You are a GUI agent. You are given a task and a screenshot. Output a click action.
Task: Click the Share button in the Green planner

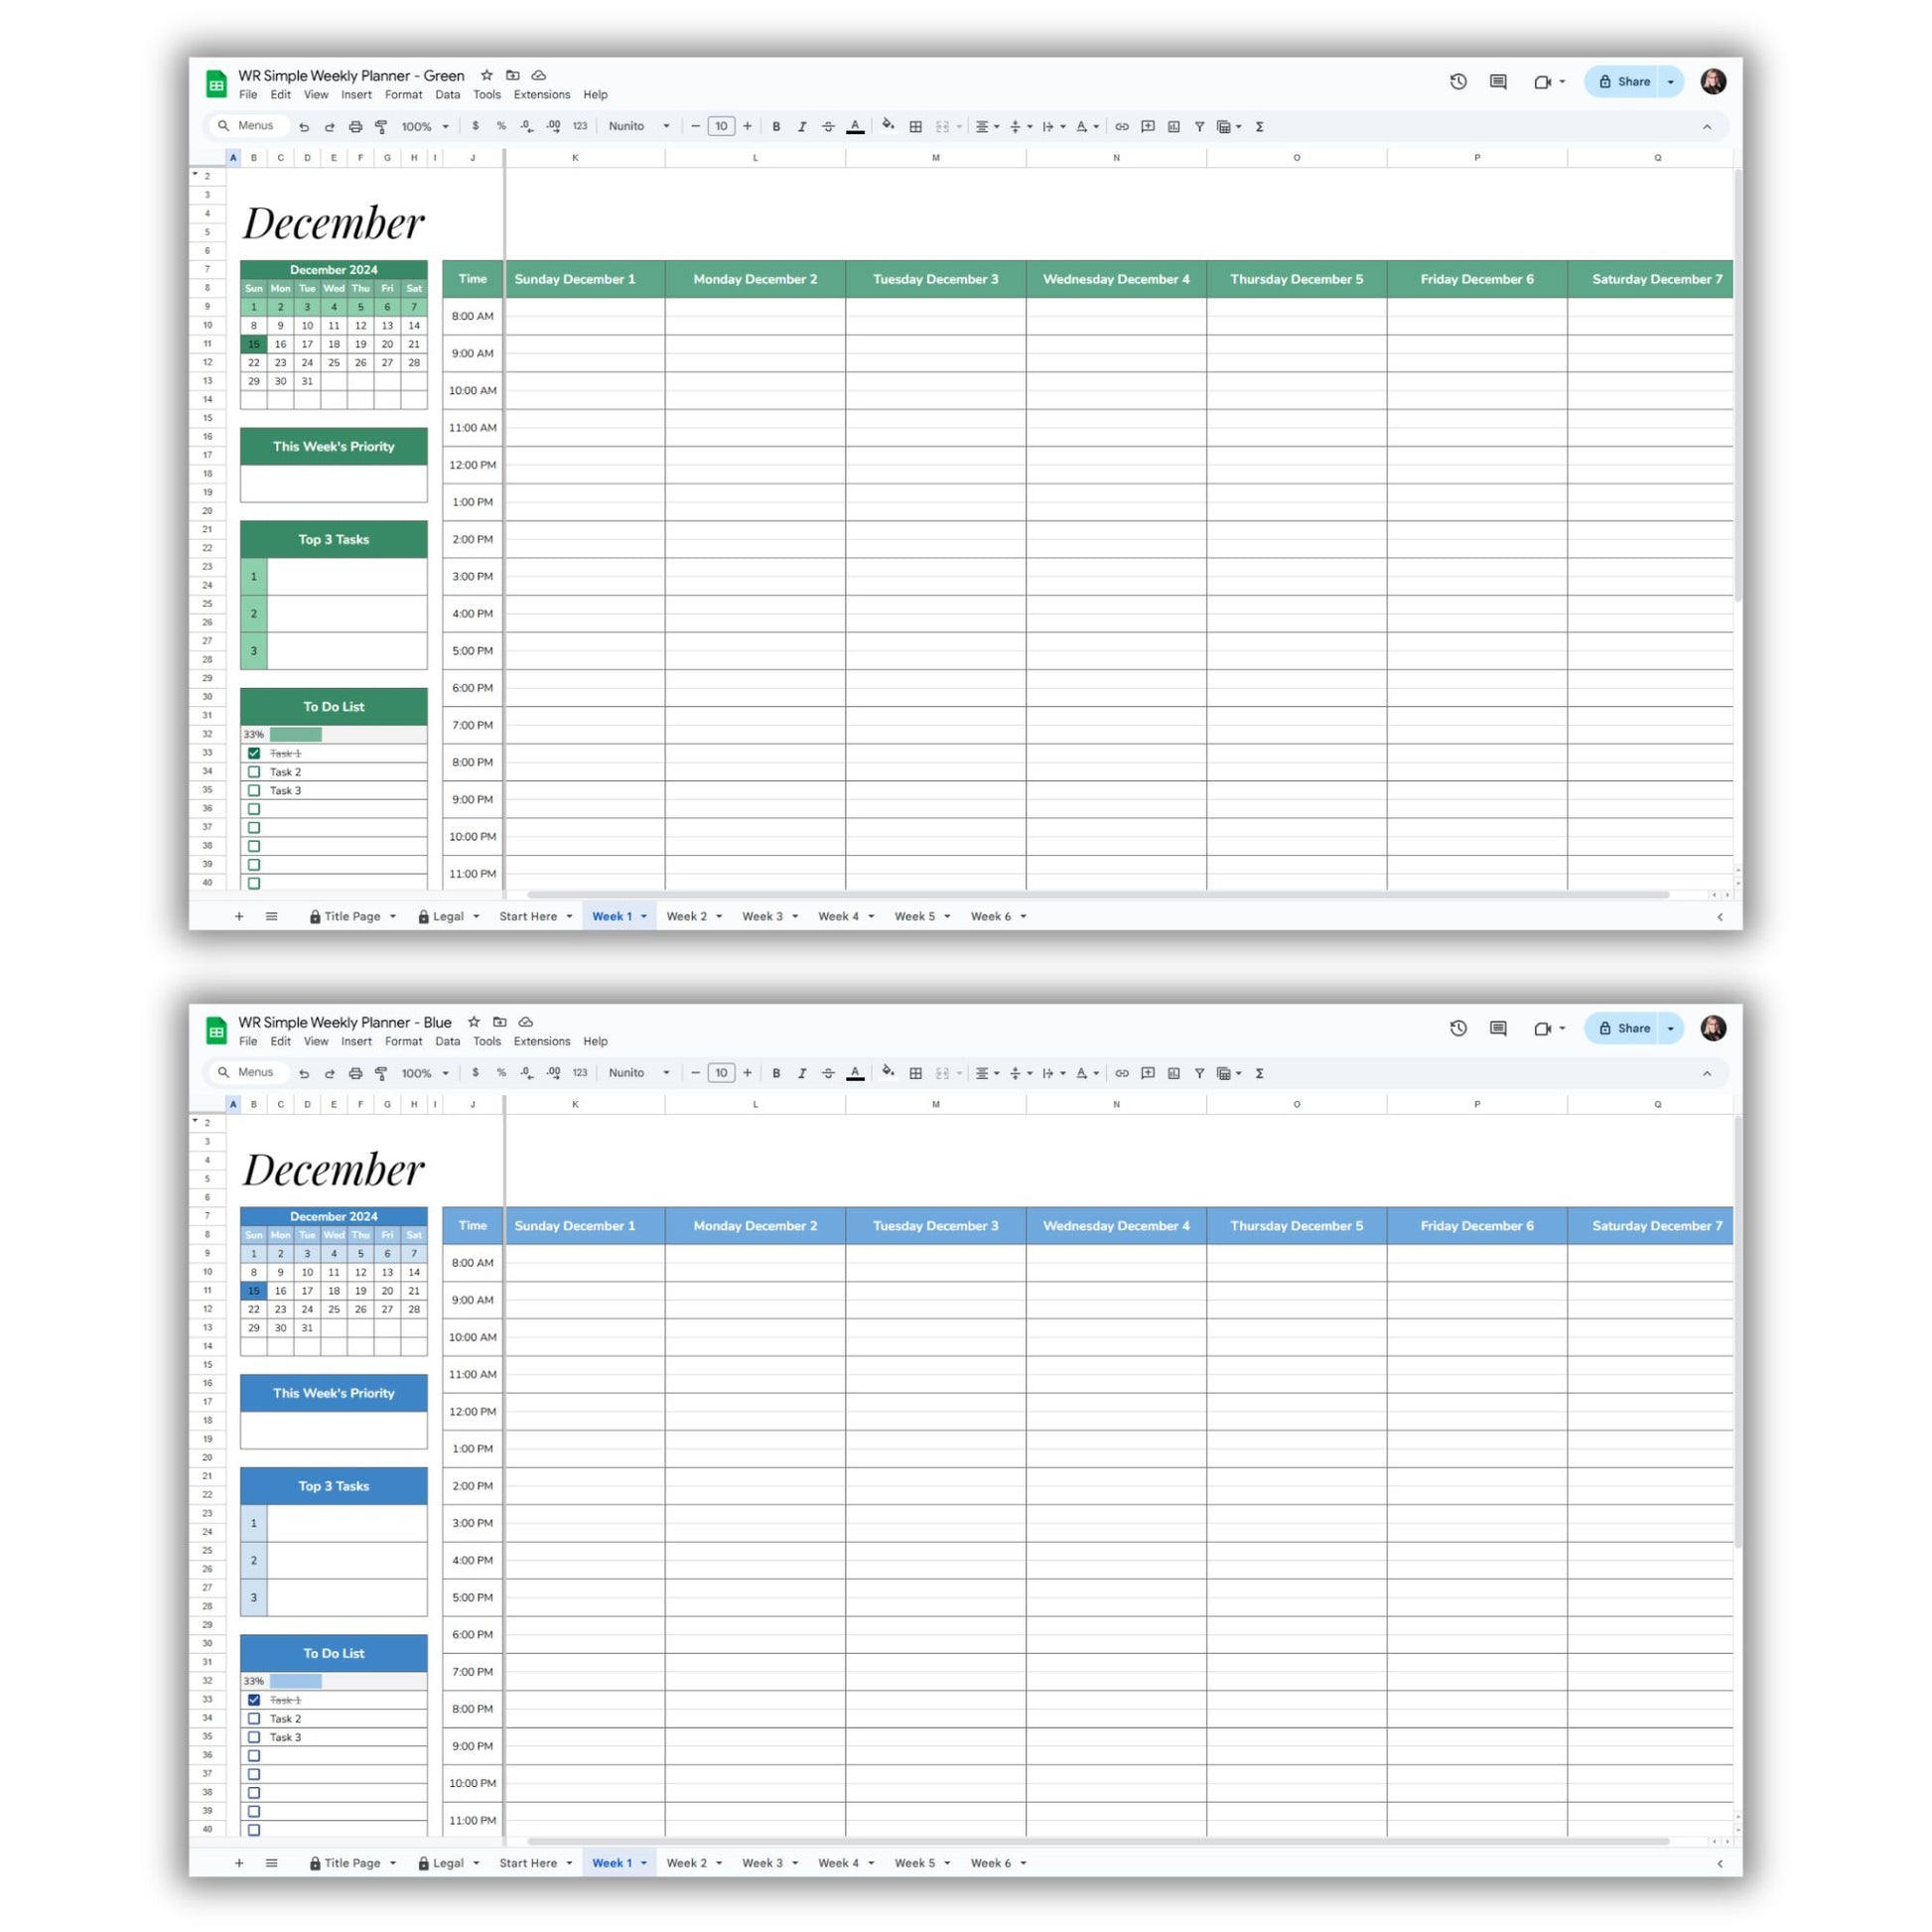1625,82
